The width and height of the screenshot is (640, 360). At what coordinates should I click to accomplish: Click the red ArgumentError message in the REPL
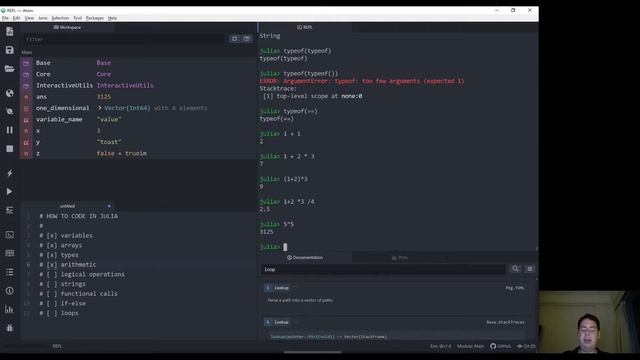coord(362,81)
